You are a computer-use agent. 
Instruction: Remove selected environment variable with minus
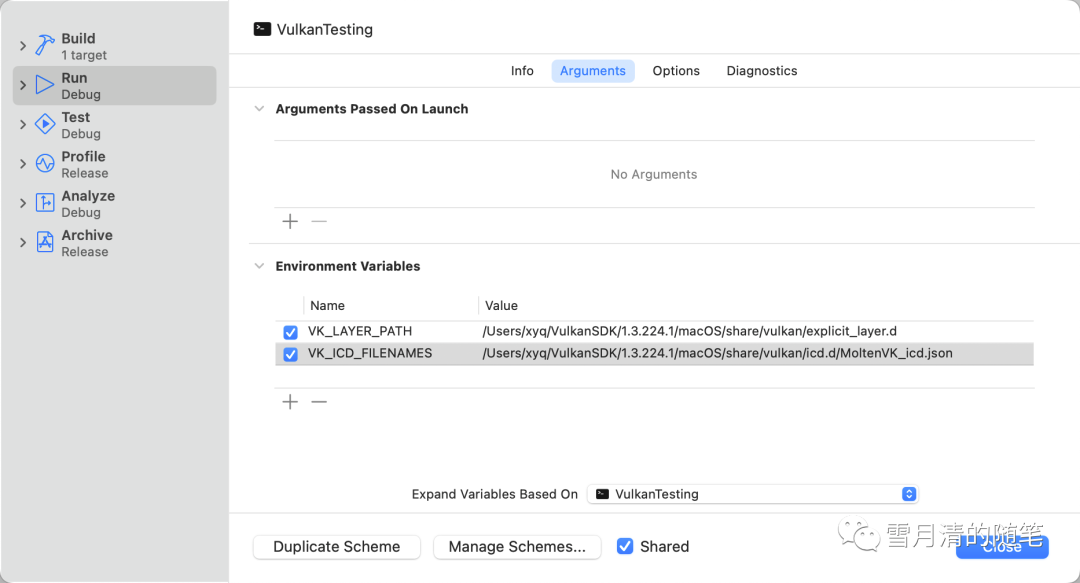click(319, 402)
